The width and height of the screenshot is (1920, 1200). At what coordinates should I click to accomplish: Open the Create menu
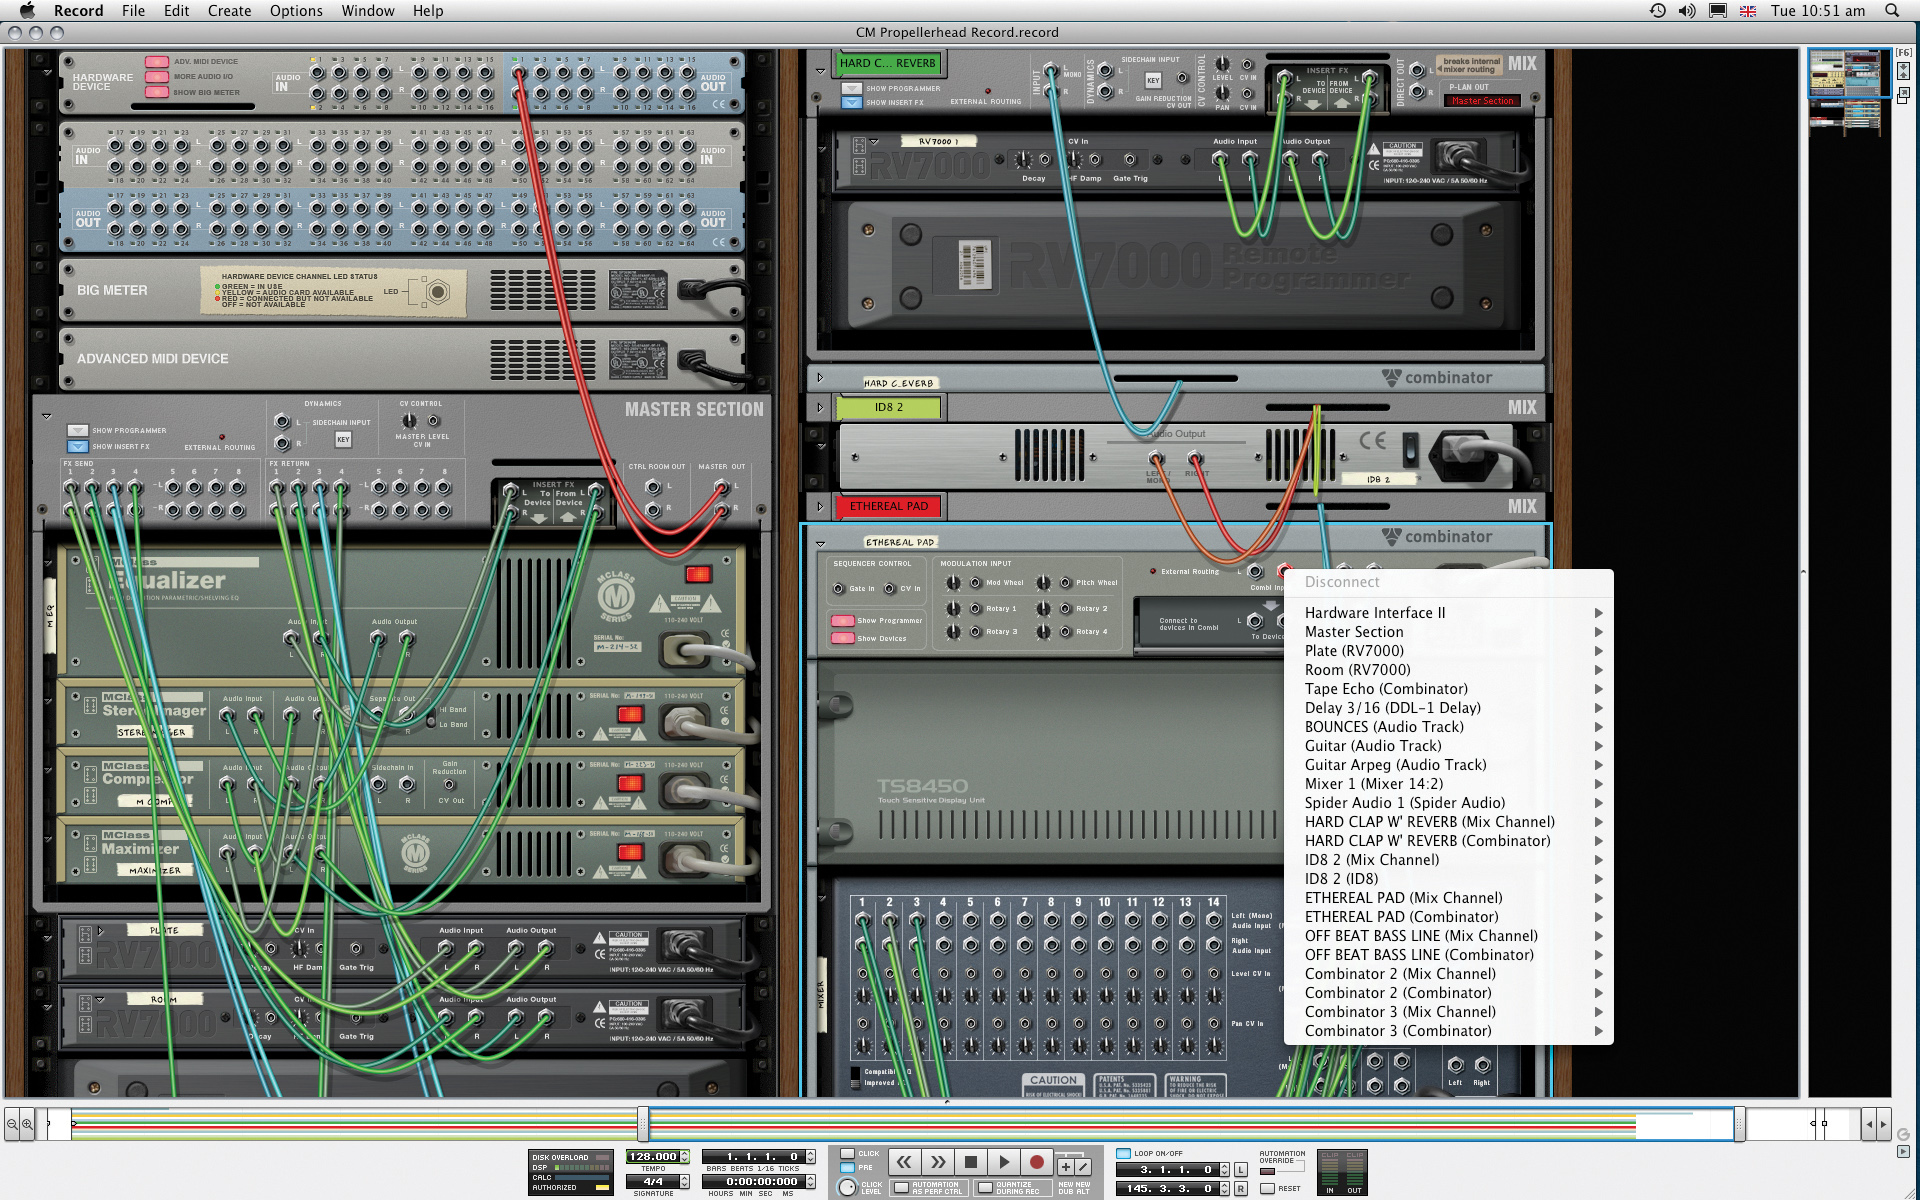[x=229, y=11]
